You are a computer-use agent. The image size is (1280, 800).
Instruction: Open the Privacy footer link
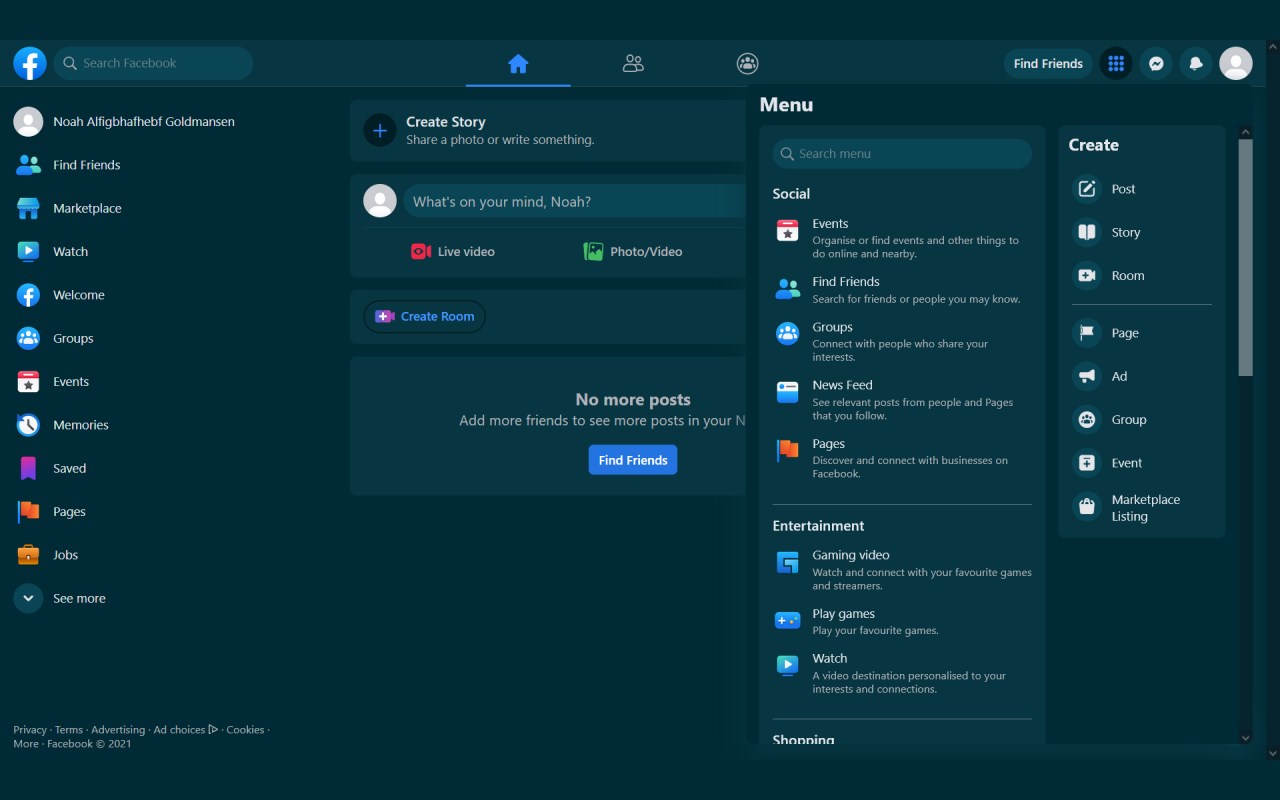pyautogui.click(x=30, y=730)
